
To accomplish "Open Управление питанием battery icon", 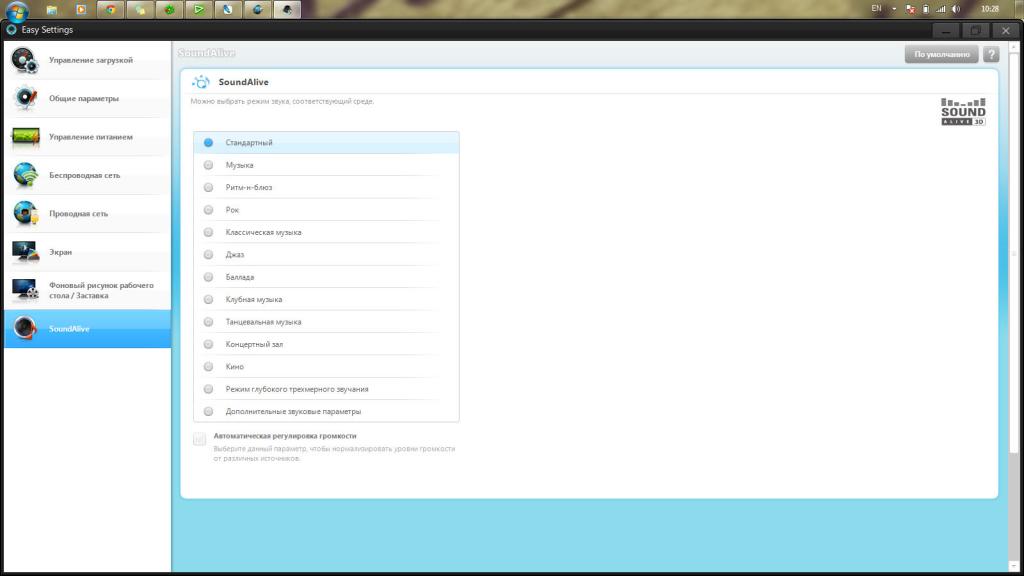I will click(25, 136).
